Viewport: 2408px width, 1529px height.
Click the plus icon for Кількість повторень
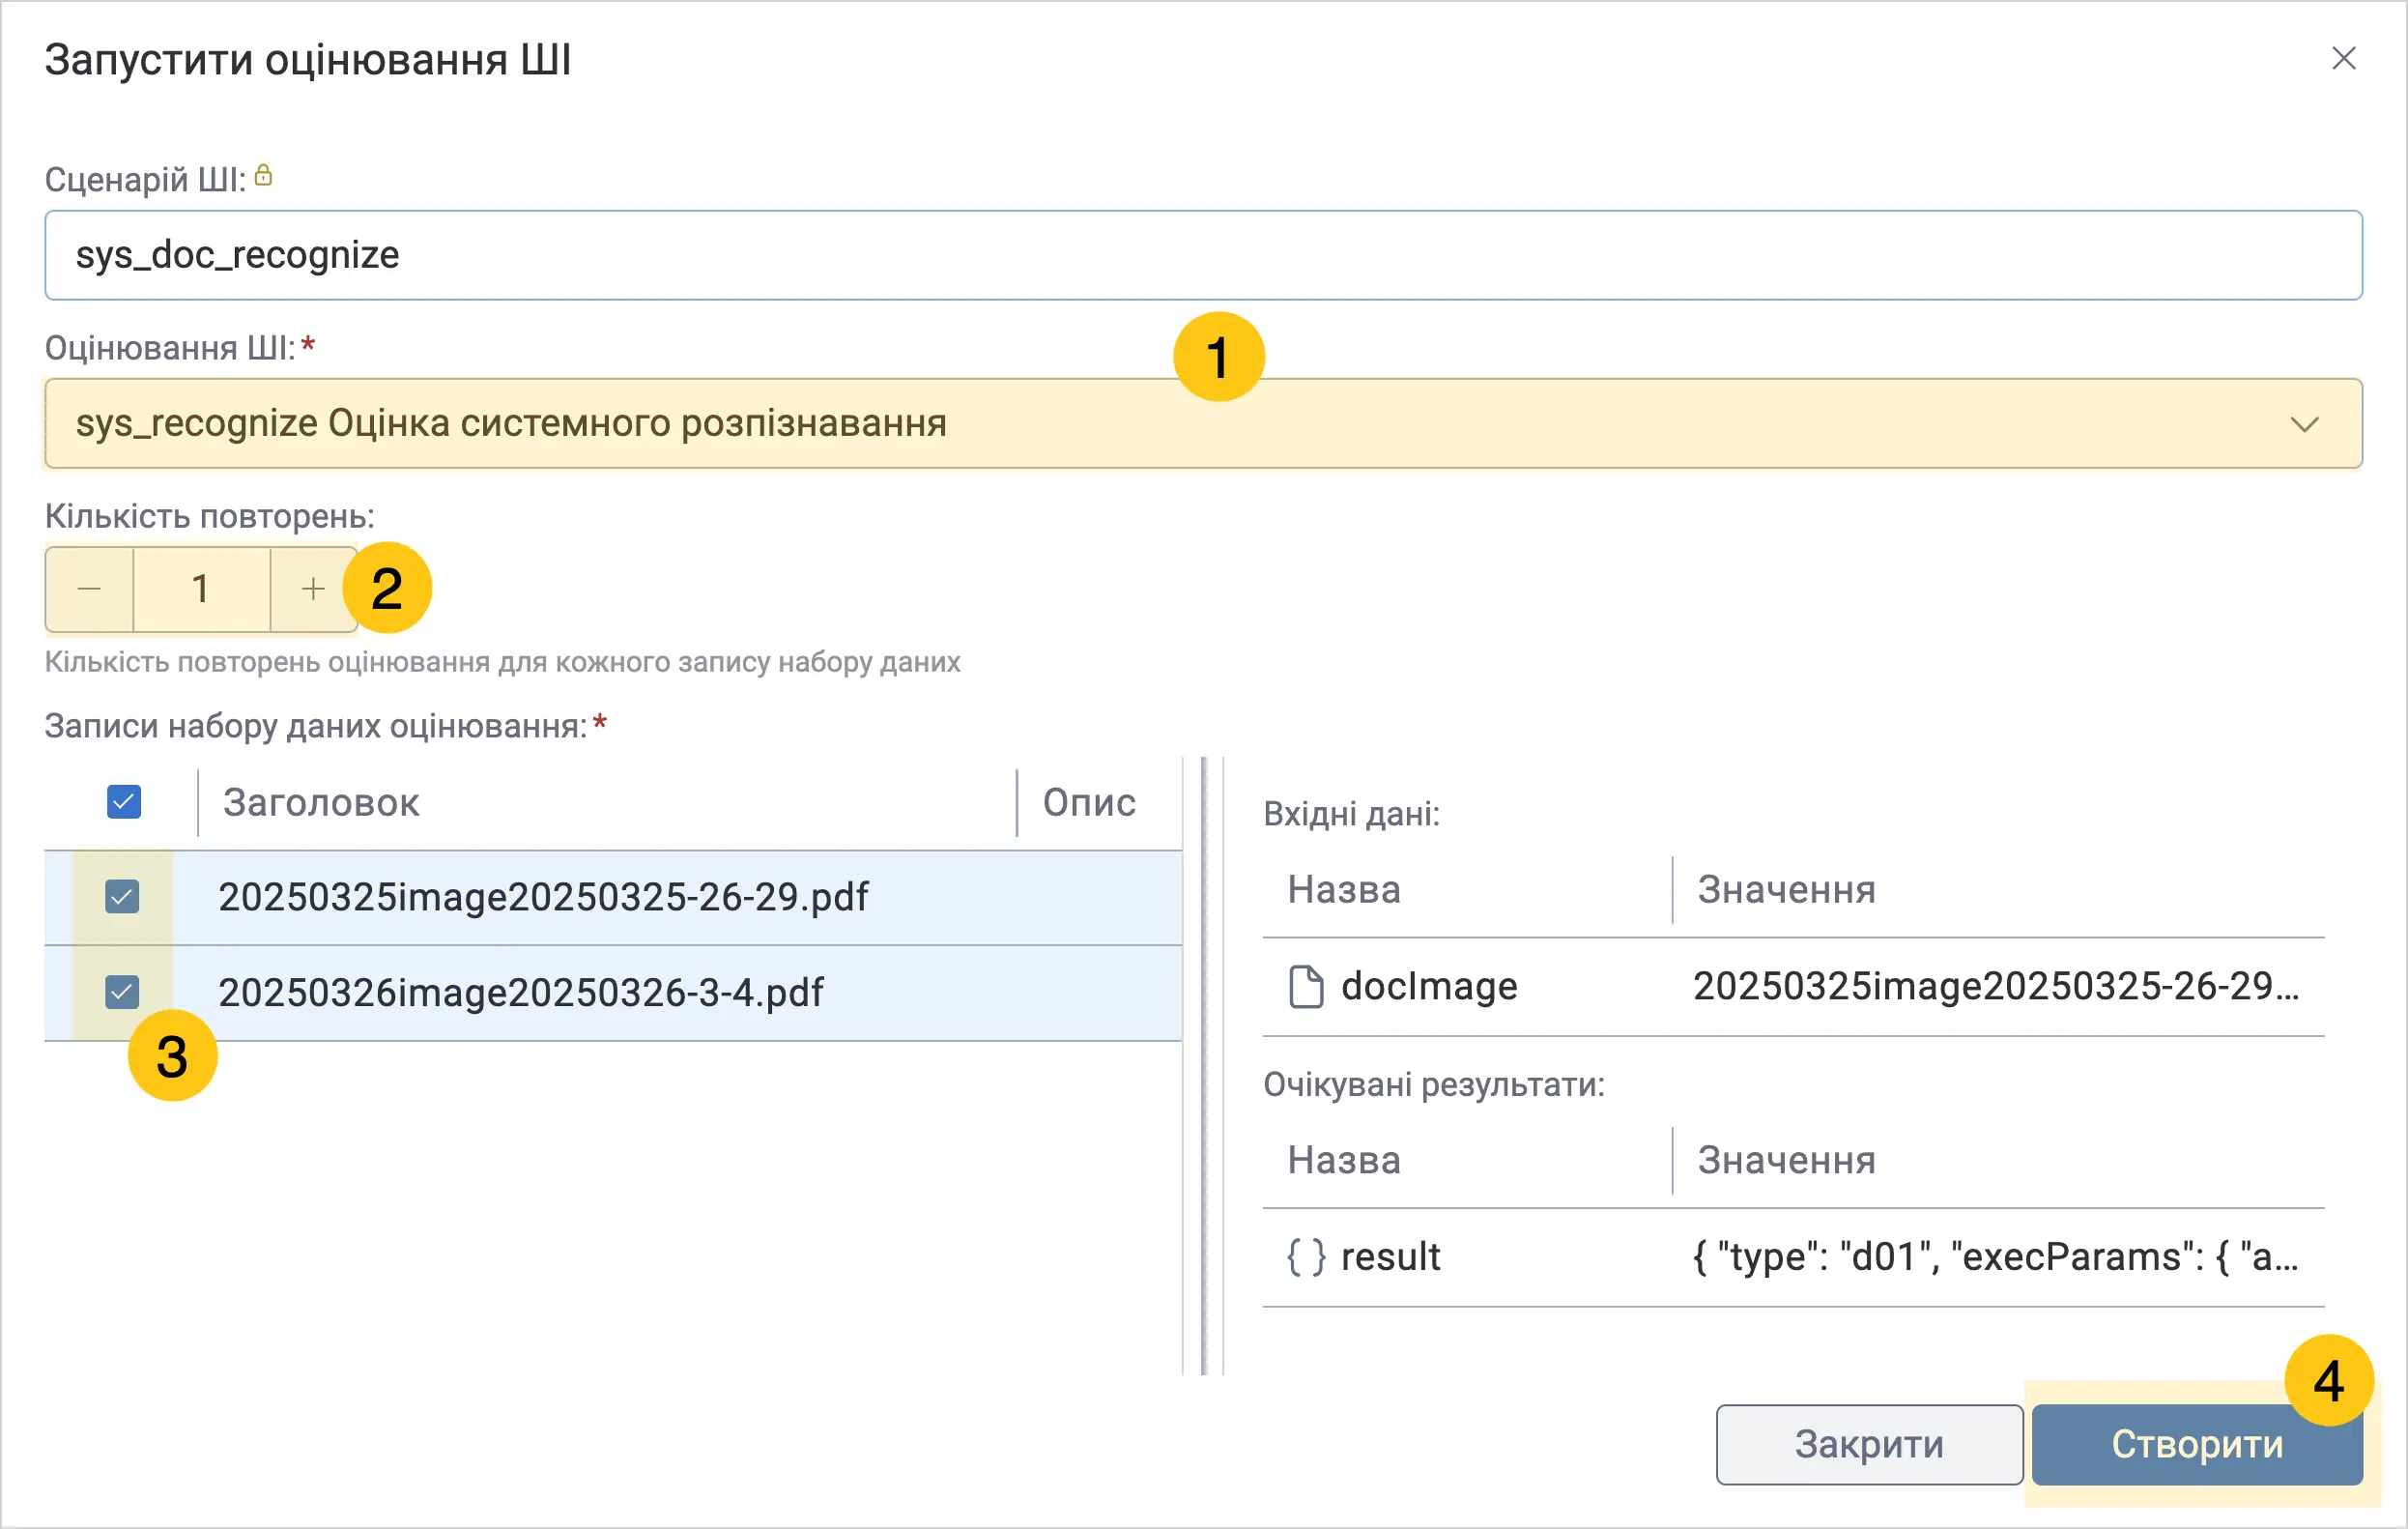(x=313, y=589)
